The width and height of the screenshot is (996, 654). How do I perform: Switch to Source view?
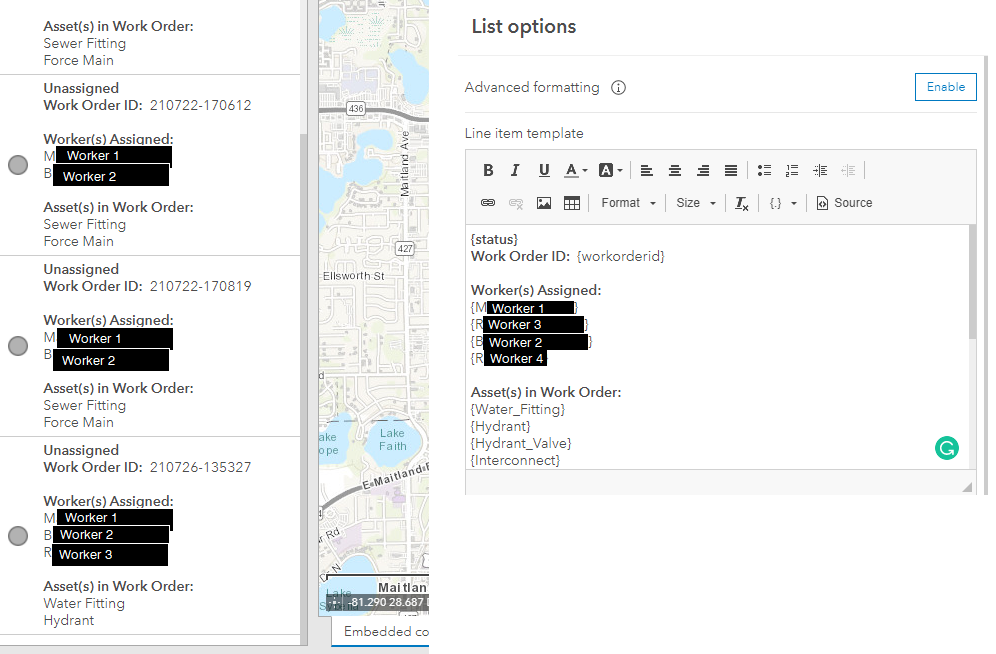pyautogui.click(x=844, y=203)
